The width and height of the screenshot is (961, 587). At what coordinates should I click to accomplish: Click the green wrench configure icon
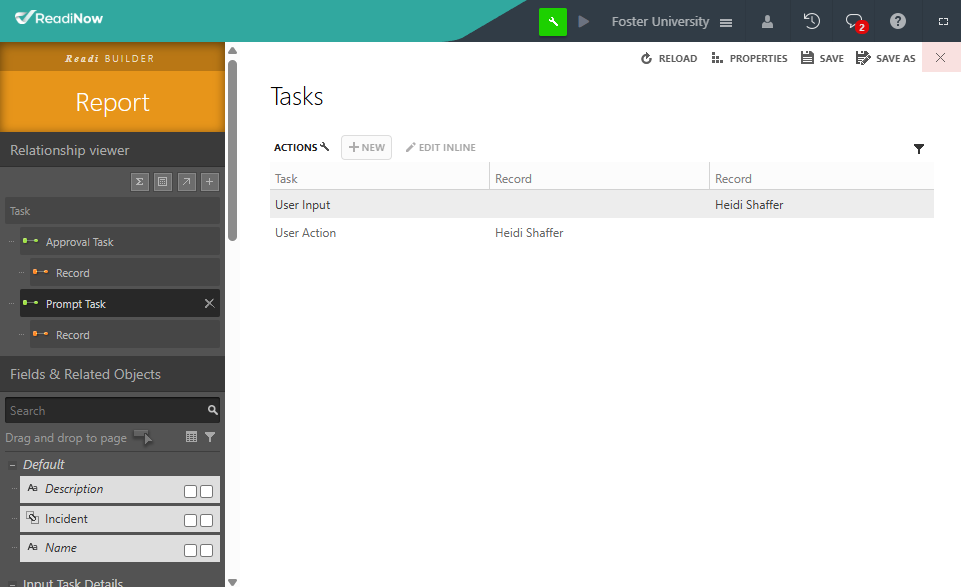point(552,21)
